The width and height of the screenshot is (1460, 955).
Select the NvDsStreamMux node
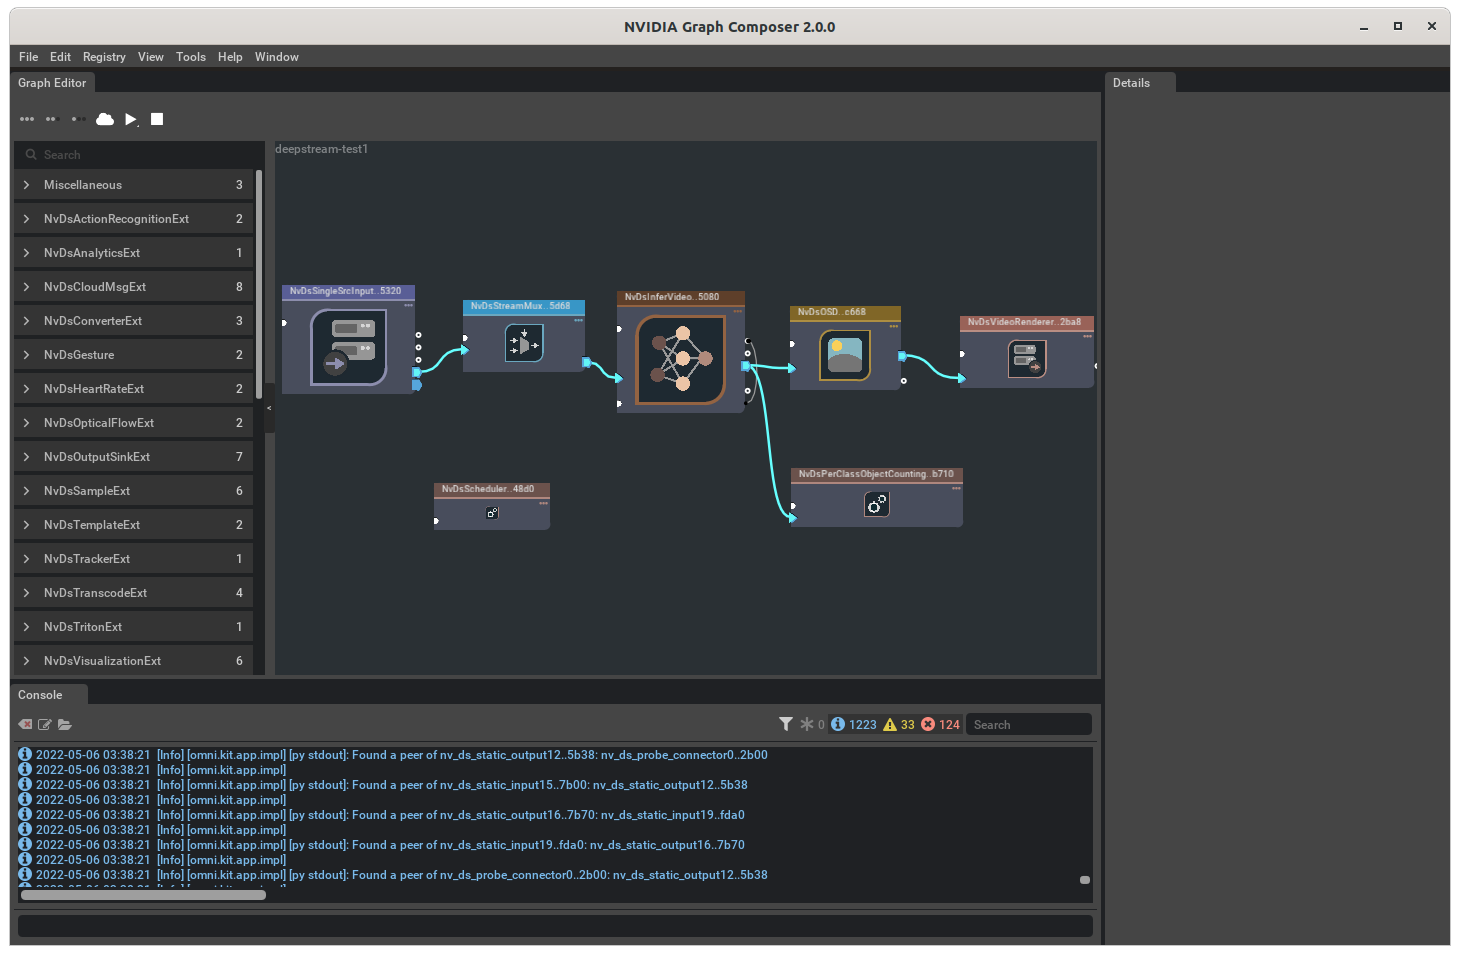click(x=524, y=336)
